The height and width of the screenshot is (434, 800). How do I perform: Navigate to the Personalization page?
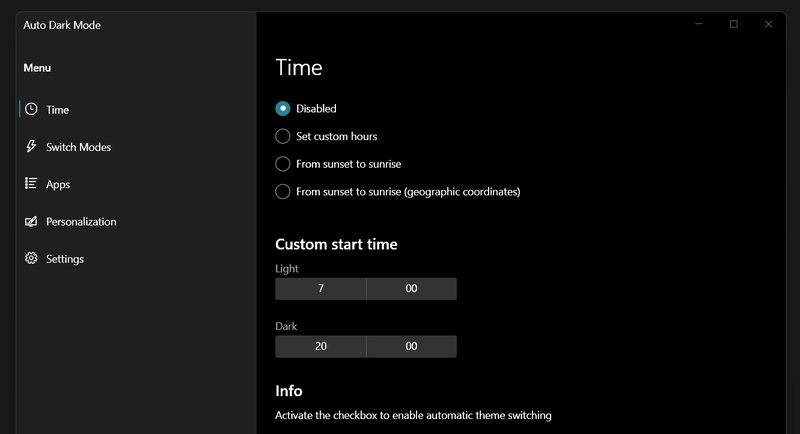click(x=81, y=221)
